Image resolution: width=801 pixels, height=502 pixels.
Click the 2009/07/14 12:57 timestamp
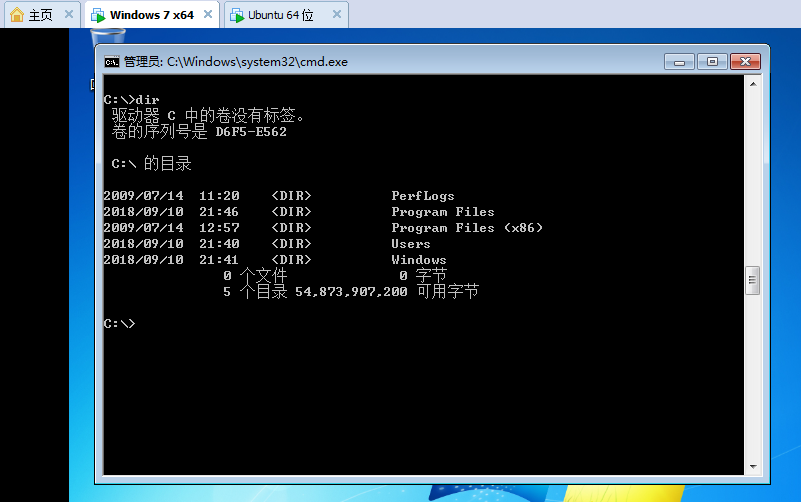[x=171, y=228]
